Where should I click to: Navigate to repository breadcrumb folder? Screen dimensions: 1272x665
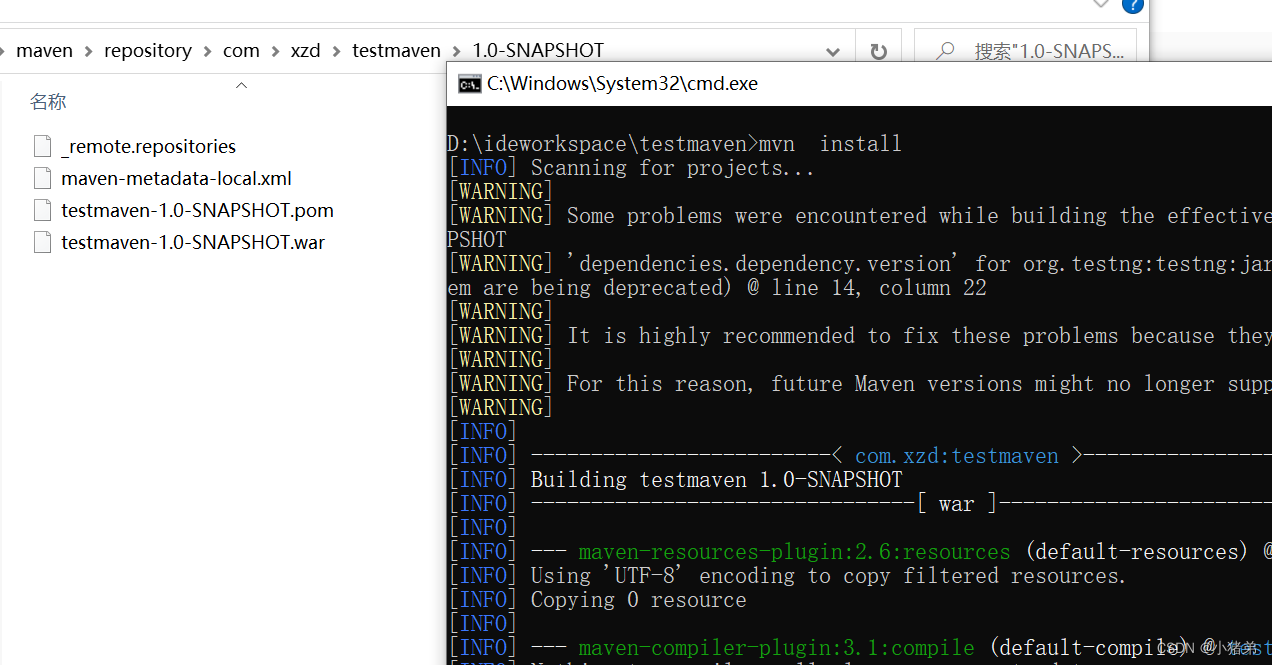coord(148,51)
